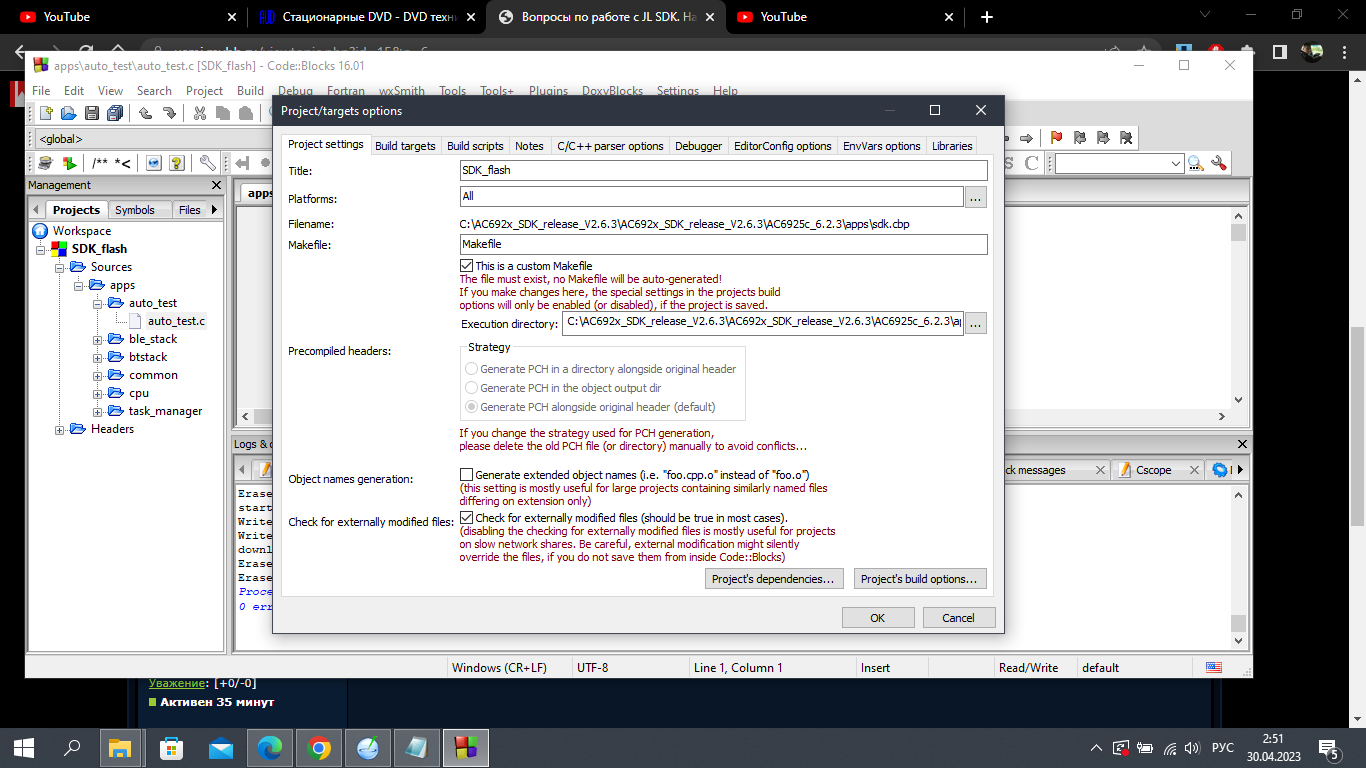
Task: Click the Undo arrow icon
Action: [146, 113]
